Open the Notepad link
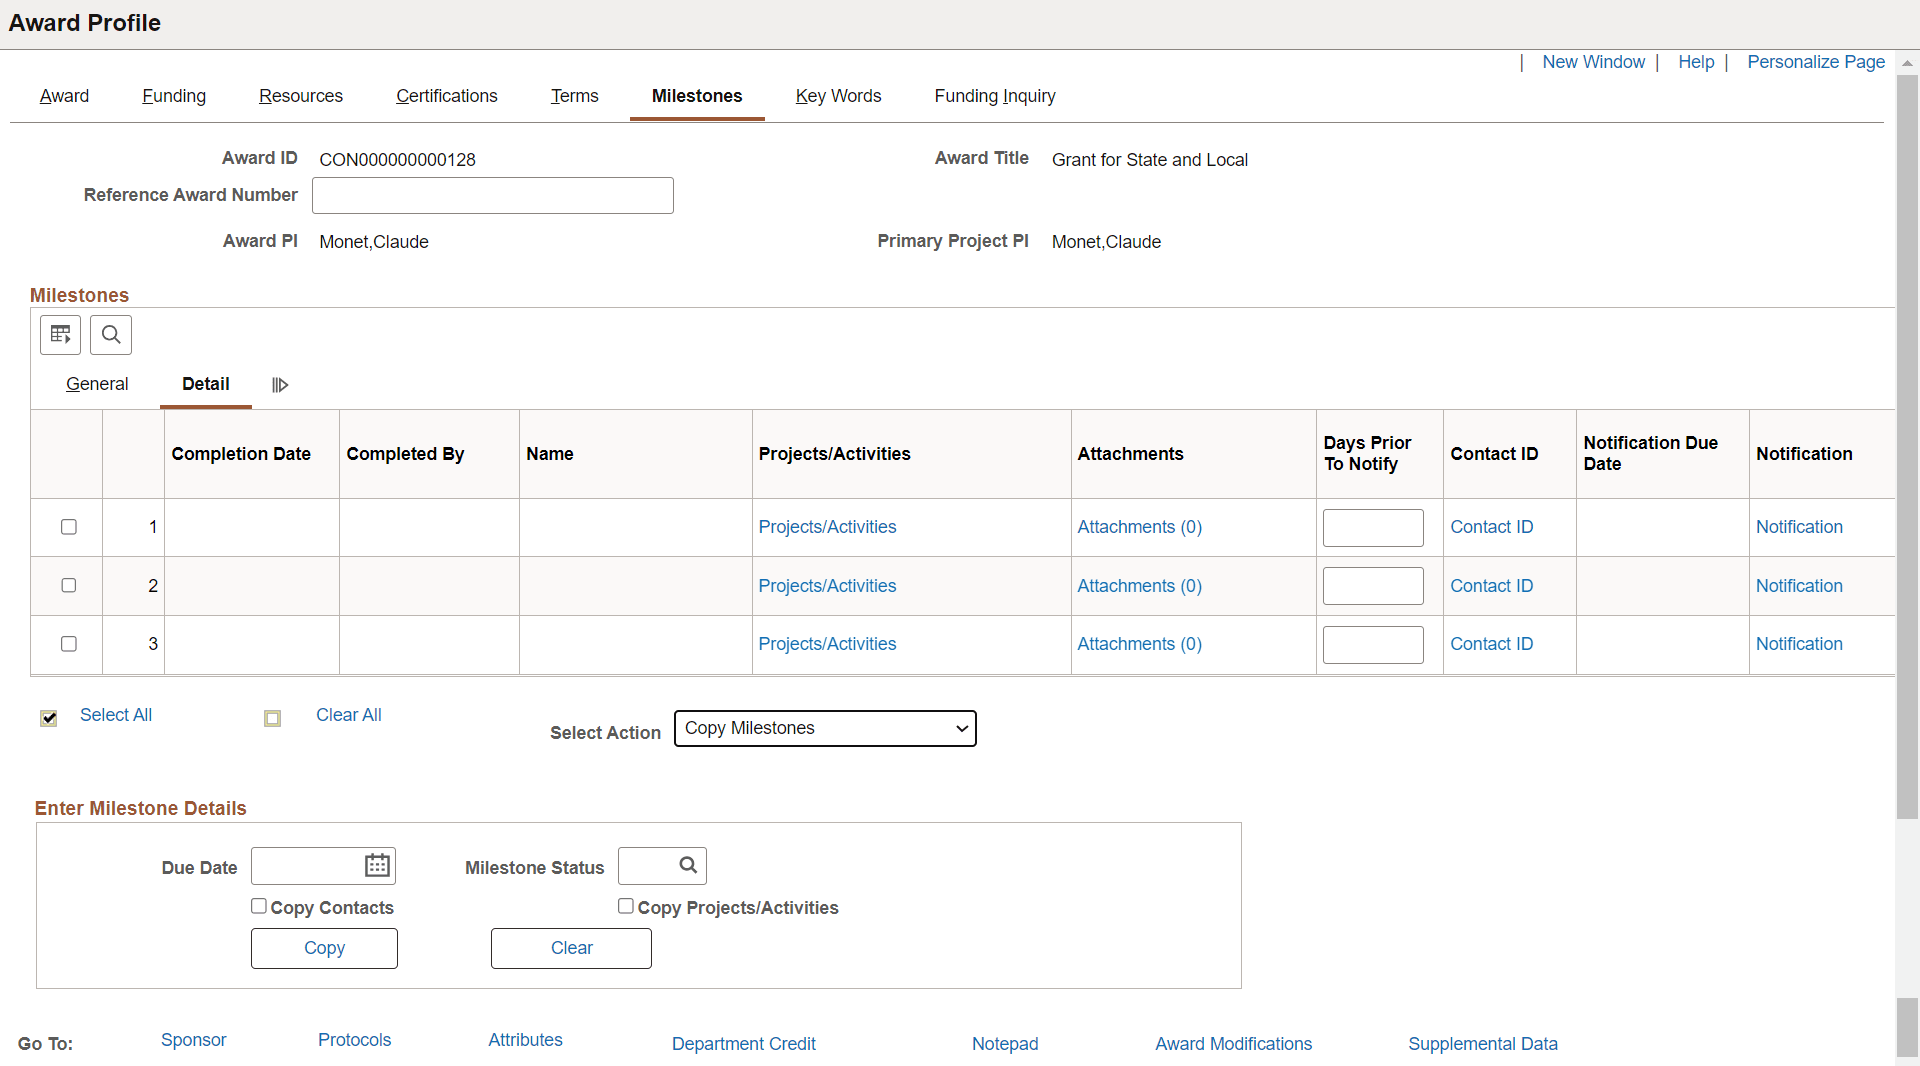This screenshot has height=1066, width=1920. [x=1005, y=1044]
